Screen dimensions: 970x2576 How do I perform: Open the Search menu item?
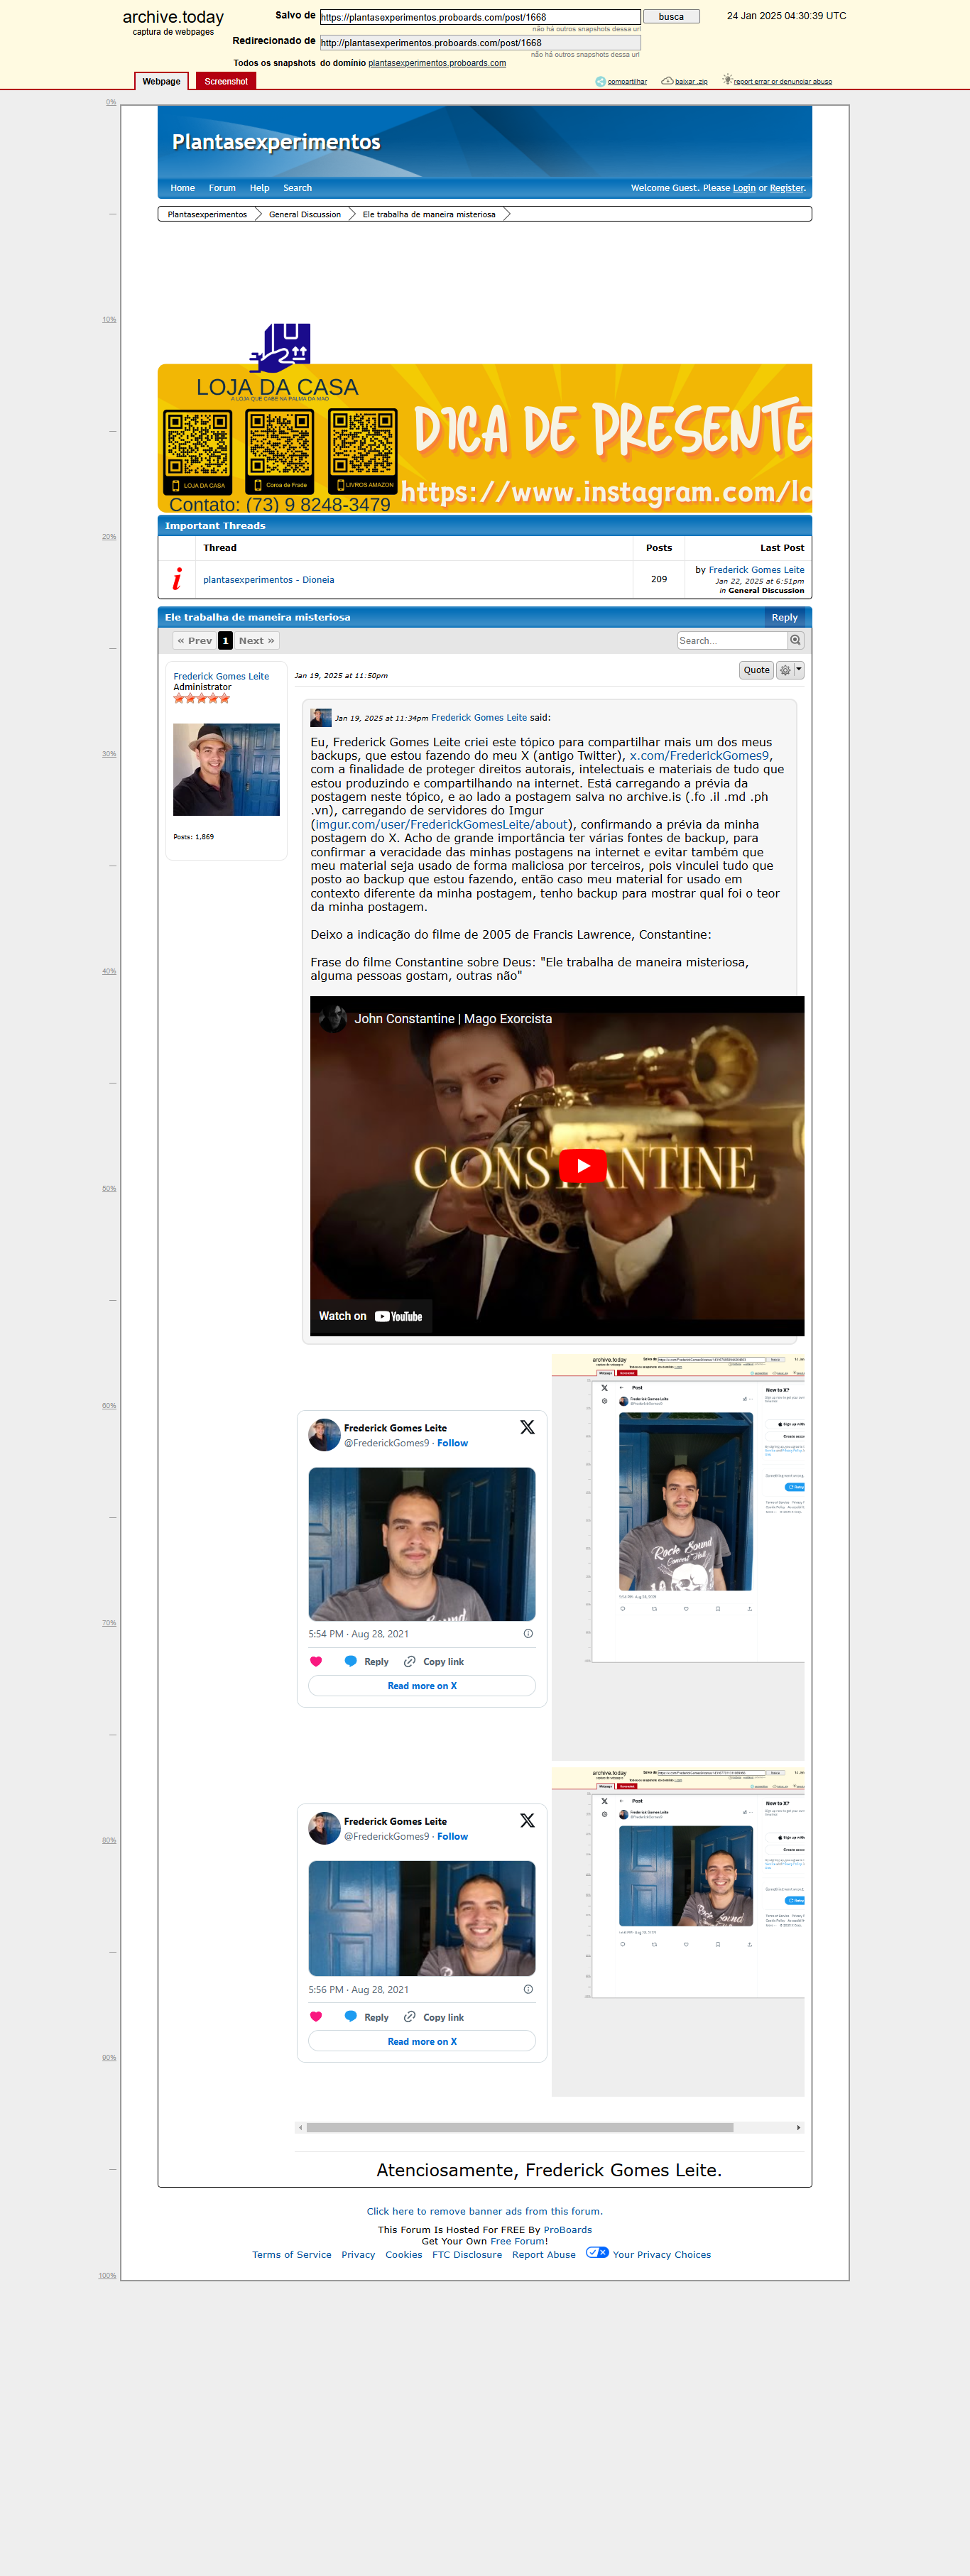297,188
